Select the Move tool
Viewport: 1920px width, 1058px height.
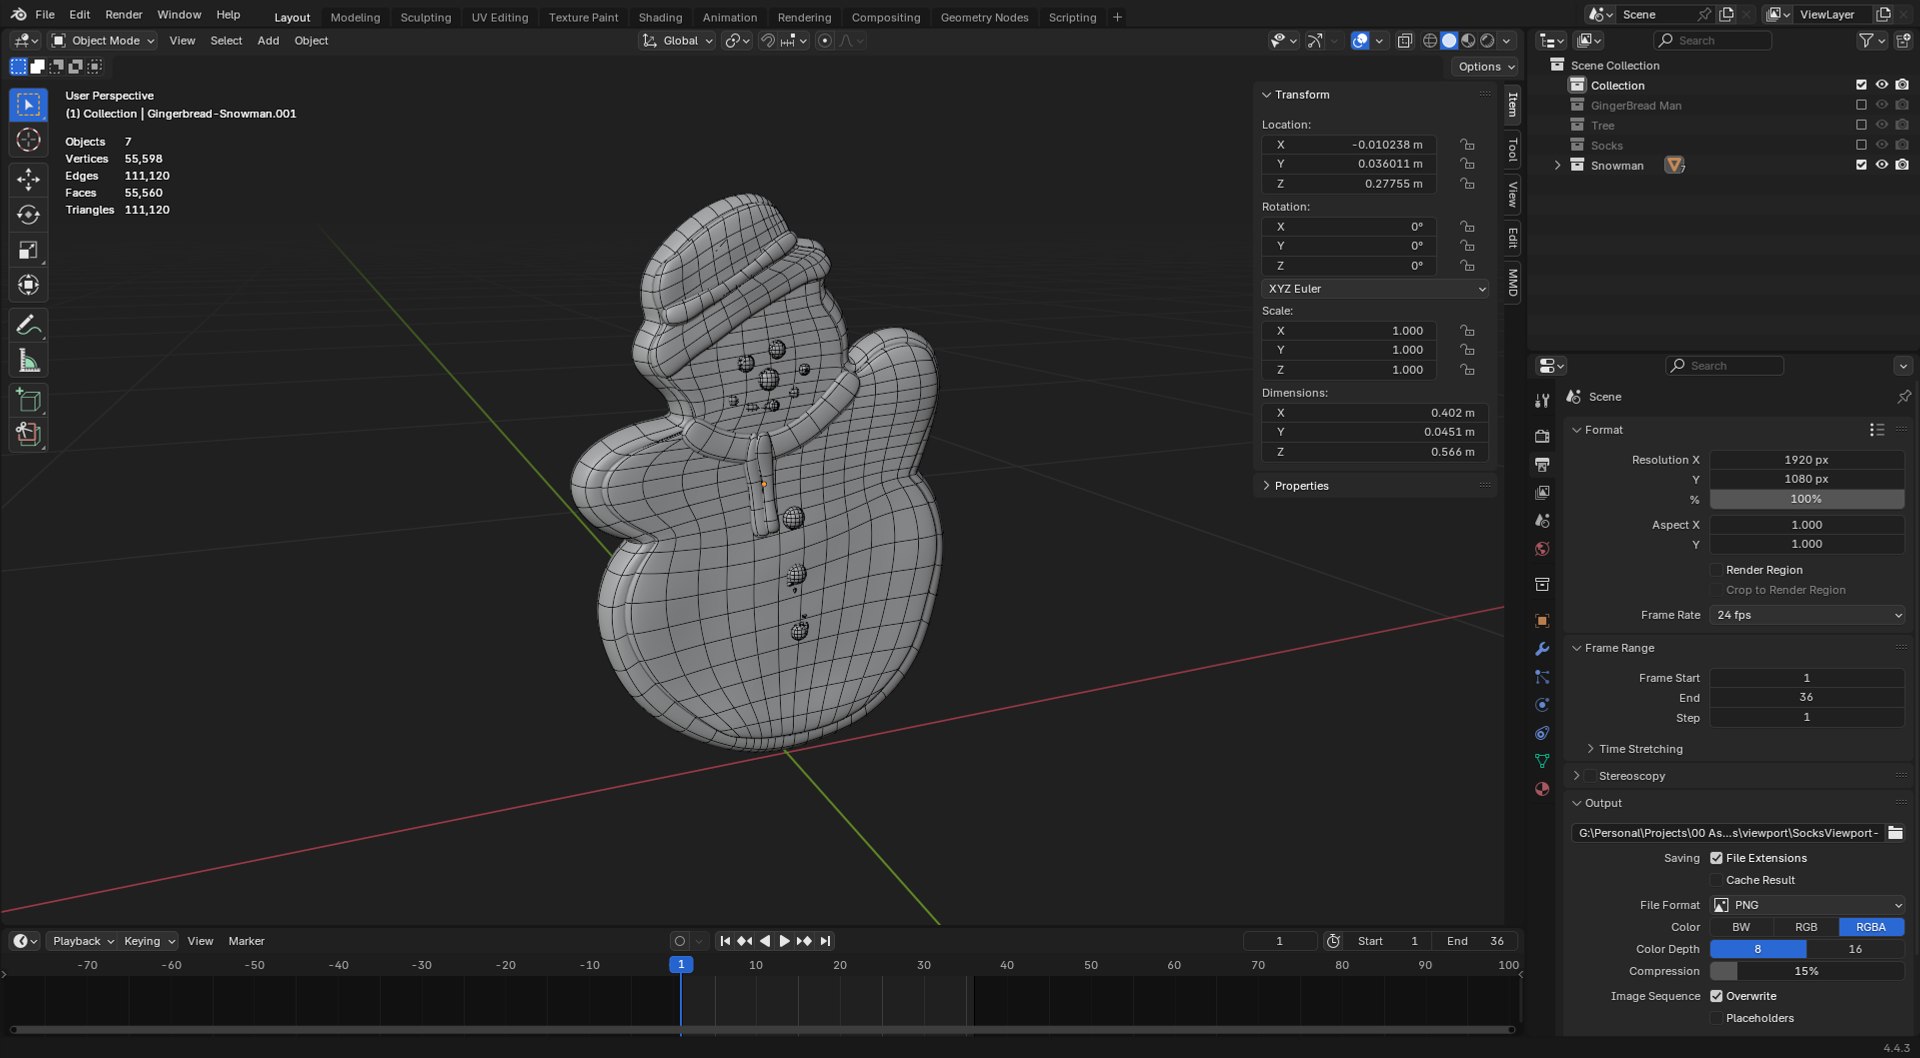(28, 180)
